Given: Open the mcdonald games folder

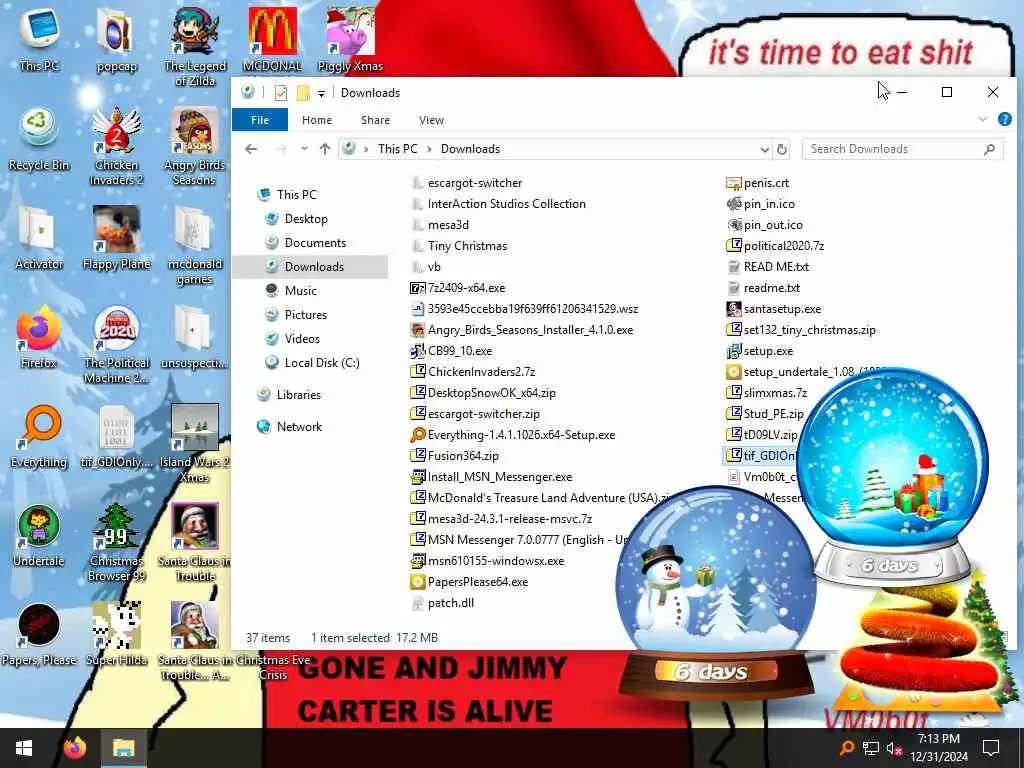Looking at the screenshot, I should click(x=195, y=246).
